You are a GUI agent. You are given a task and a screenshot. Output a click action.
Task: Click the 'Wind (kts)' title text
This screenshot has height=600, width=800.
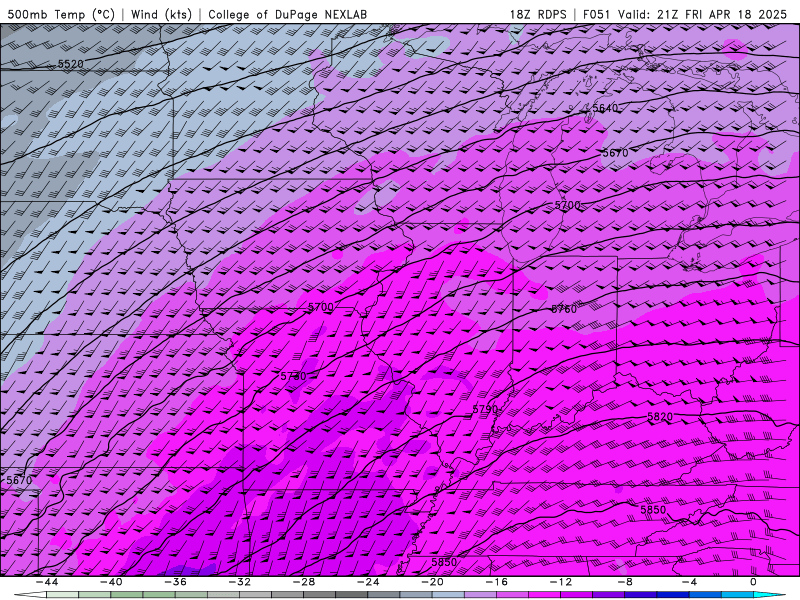tap(161, 14)
